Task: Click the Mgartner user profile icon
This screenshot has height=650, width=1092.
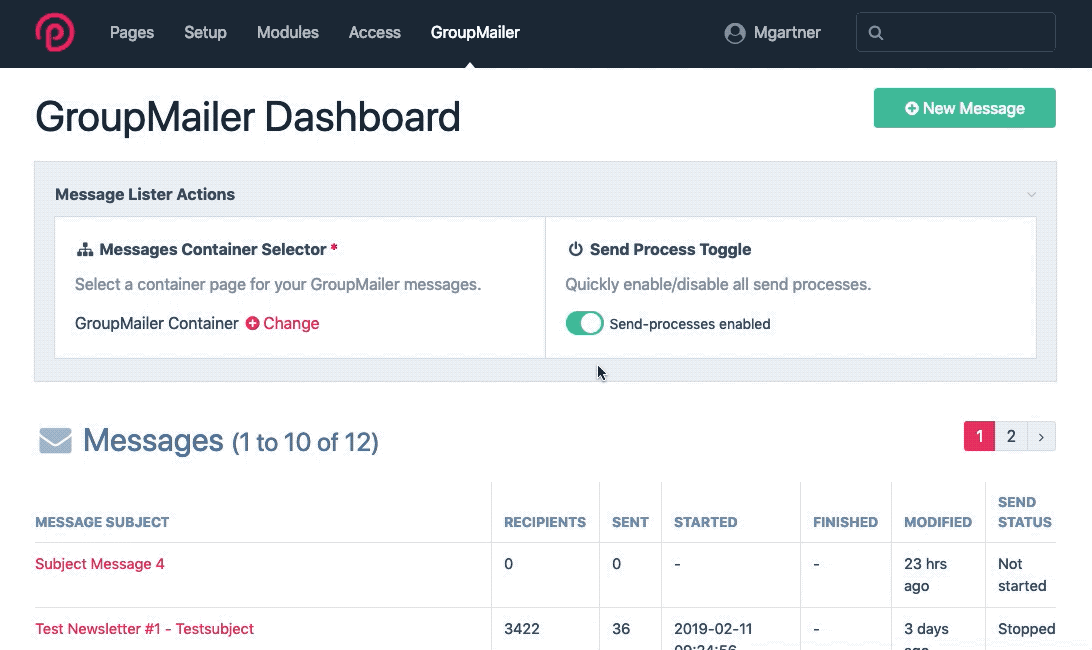Action: [x=735, y=33]
